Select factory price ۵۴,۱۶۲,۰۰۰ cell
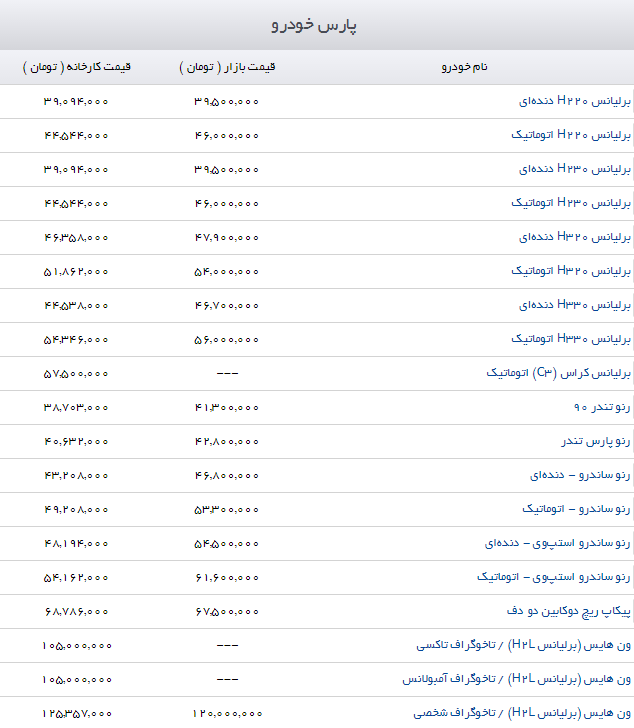 click(76, 578)
